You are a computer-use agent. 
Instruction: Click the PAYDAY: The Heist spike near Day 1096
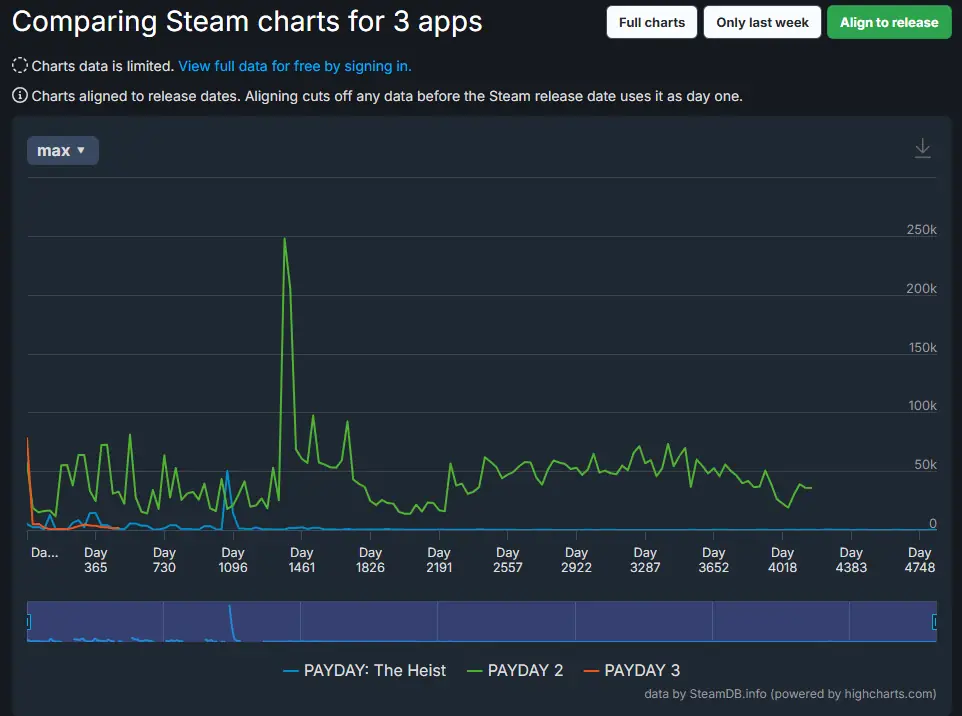228,471
